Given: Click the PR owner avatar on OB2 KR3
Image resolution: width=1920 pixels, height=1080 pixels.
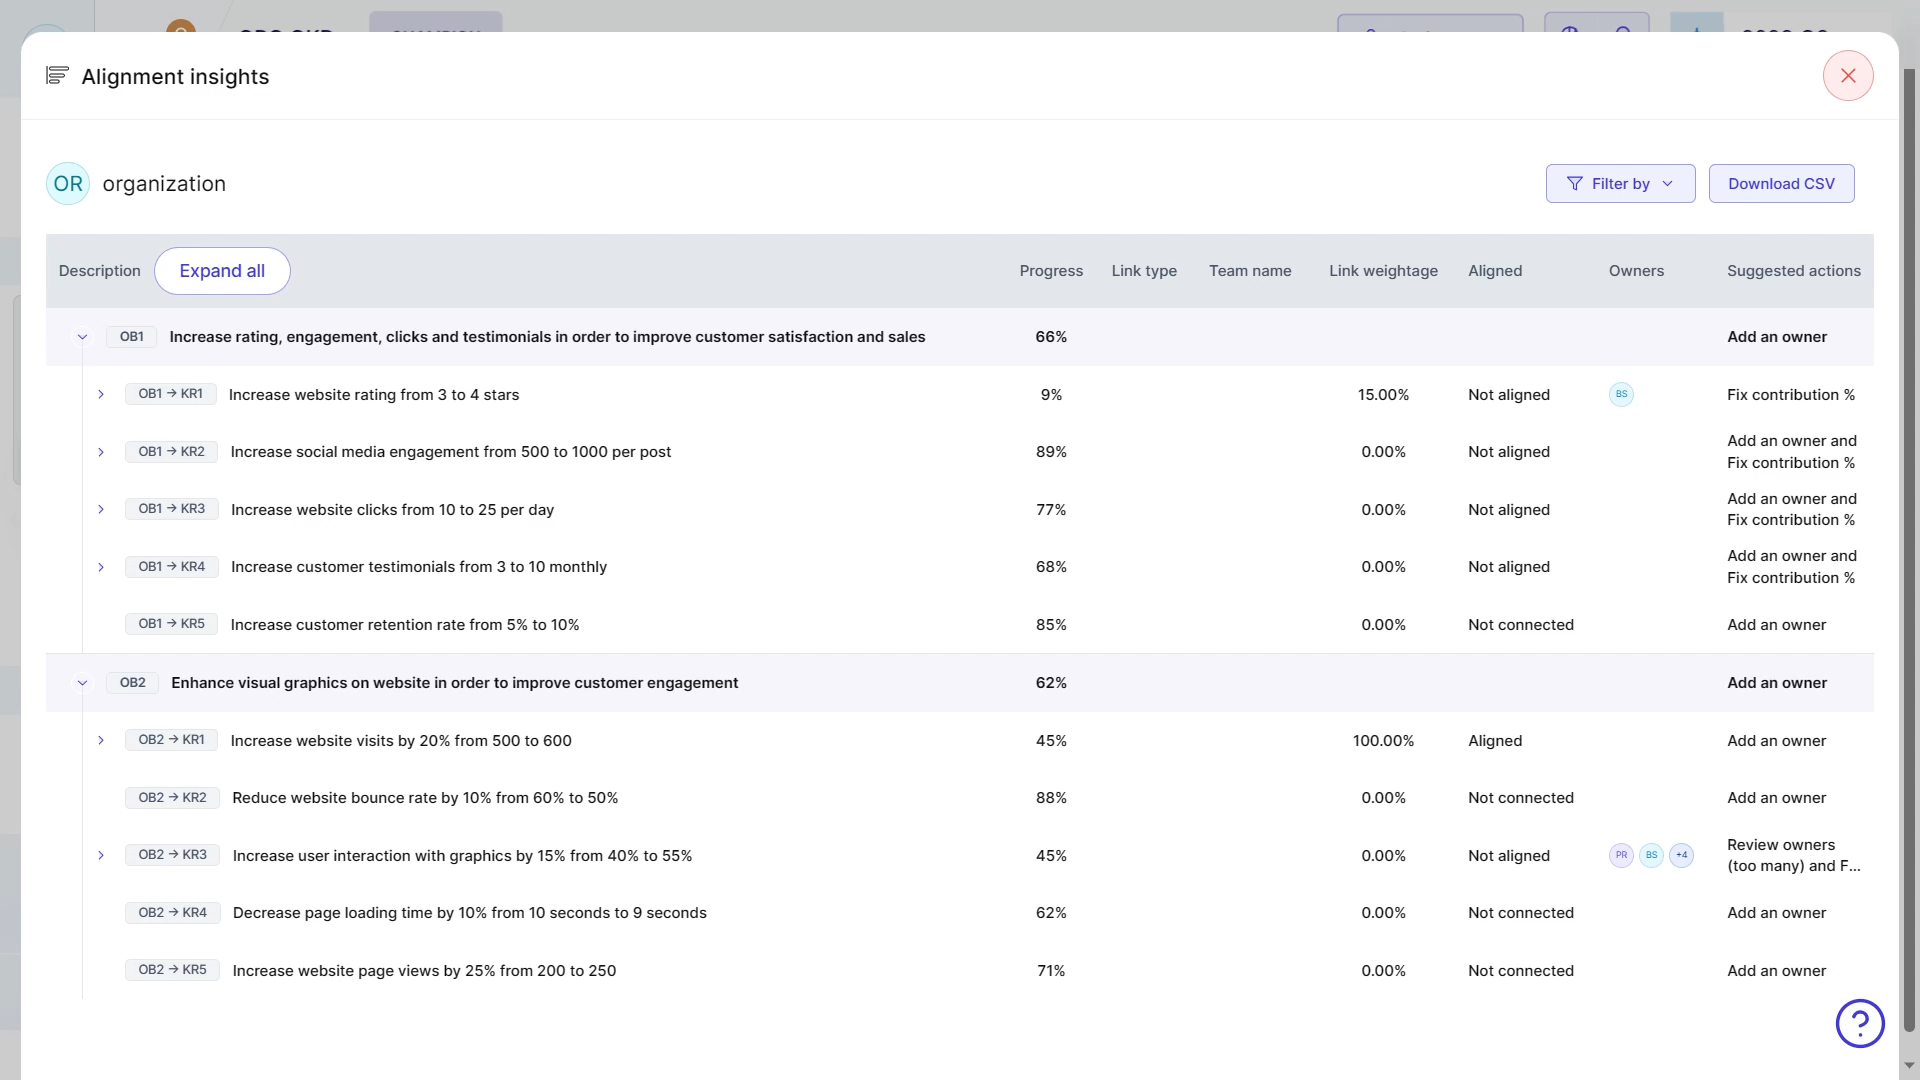Looking at the screenshot, I should 1621,855.
